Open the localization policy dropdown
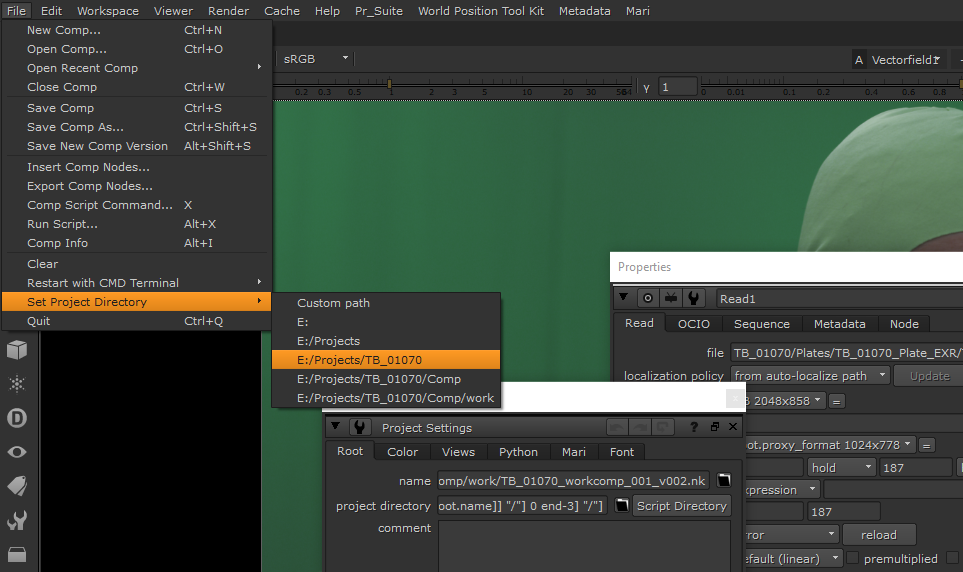Image resolution: width=963 pixels, height=572 pixels. [x=809, y=376]
